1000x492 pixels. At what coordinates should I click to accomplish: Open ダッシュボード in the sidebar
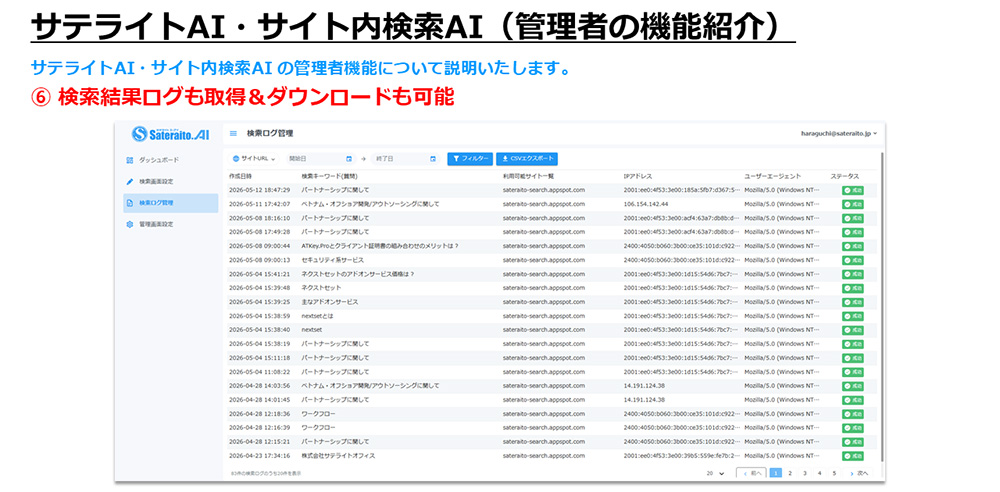coord(170,160)
